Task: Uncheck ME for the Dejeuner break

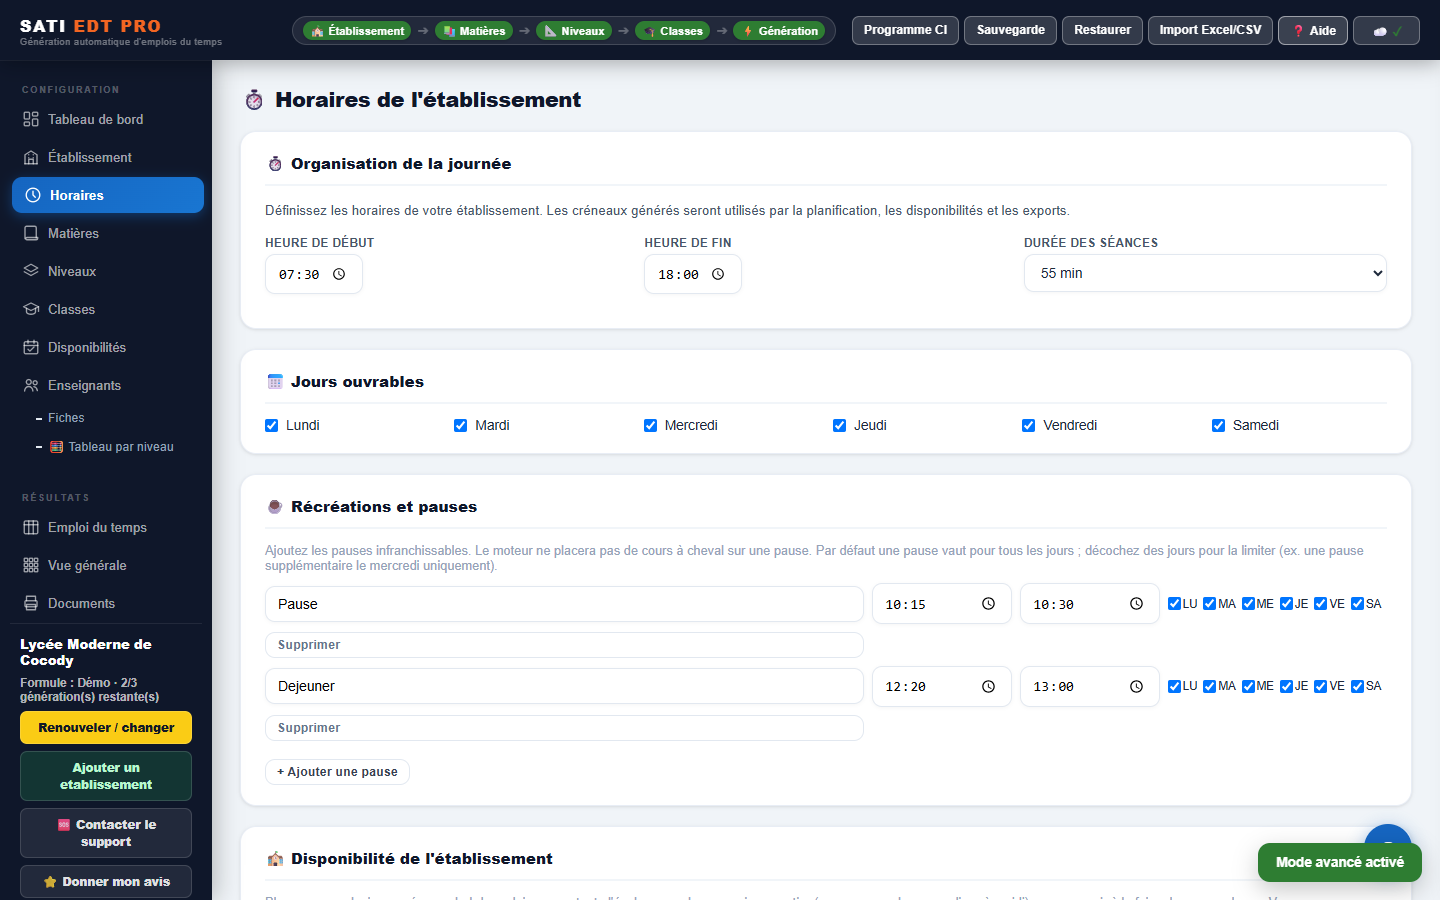Action: (1248, 686)
